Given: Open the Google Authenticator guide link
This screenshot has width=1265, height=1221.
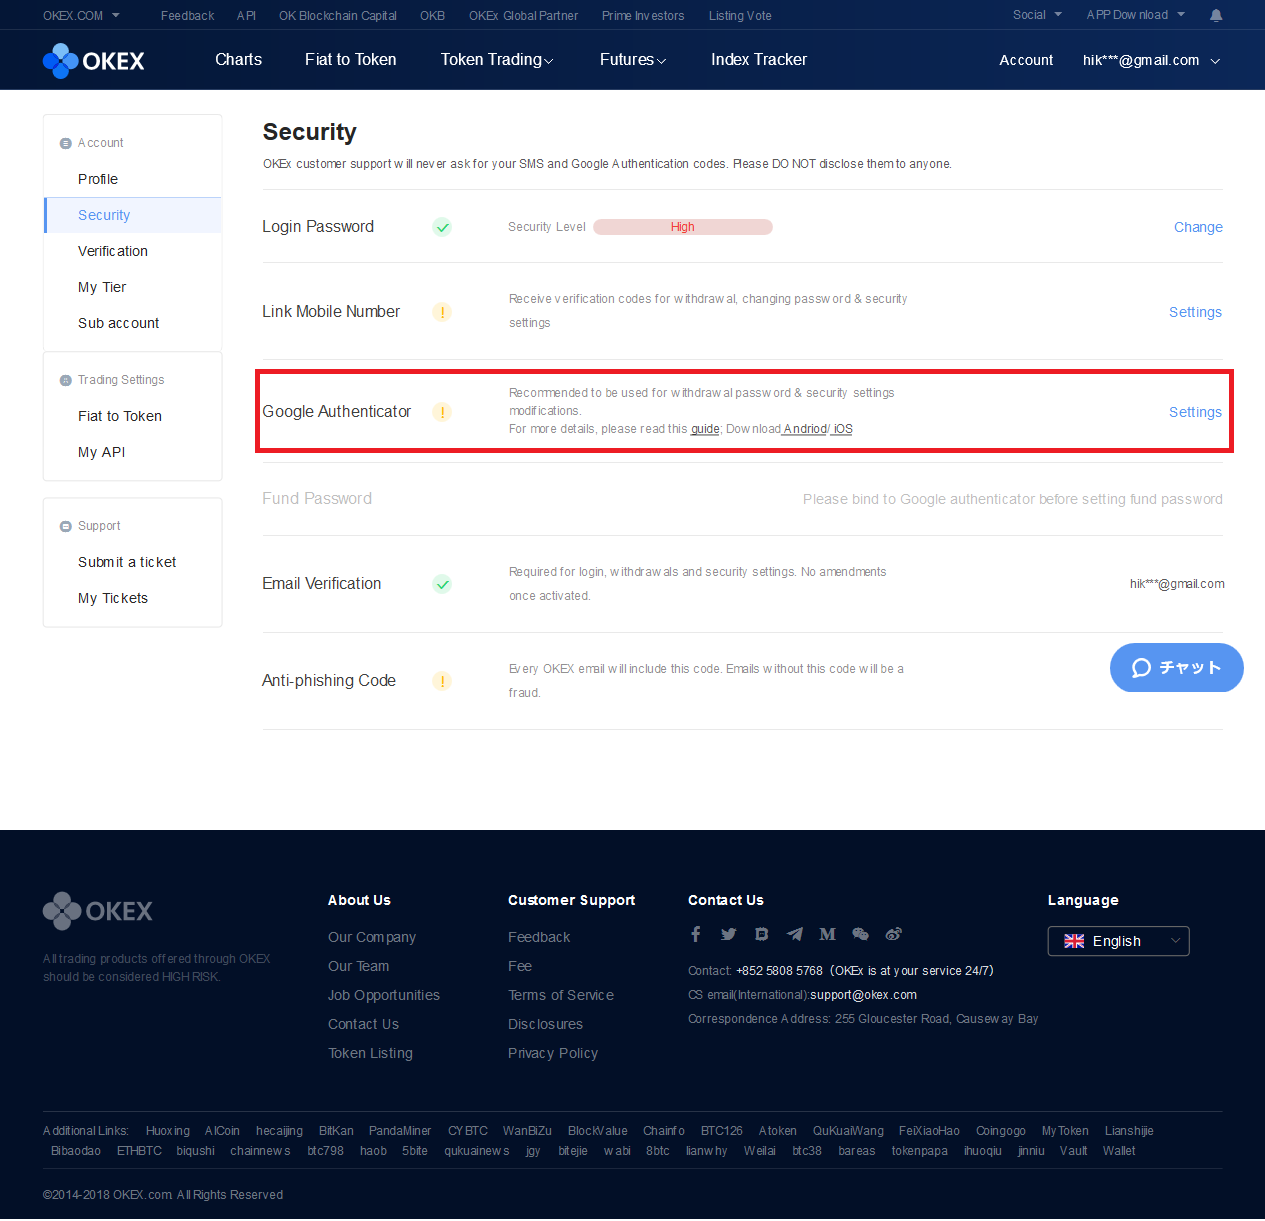Looking at the screenshot, I should point(705,429).
